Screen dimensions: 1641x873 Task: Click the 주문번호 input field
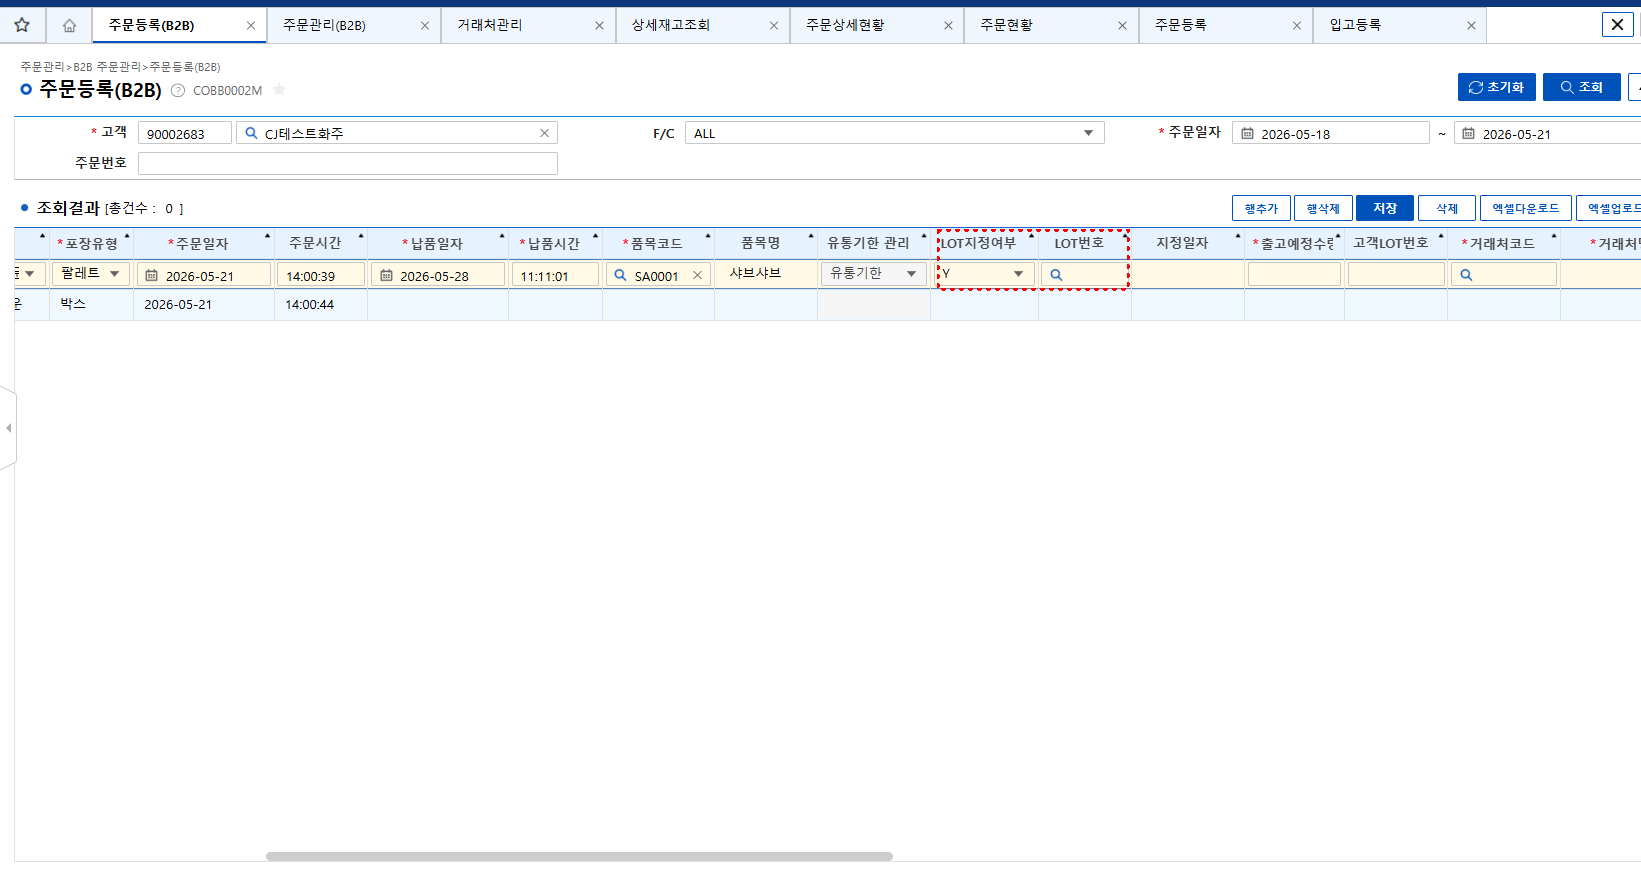(347, 163)
